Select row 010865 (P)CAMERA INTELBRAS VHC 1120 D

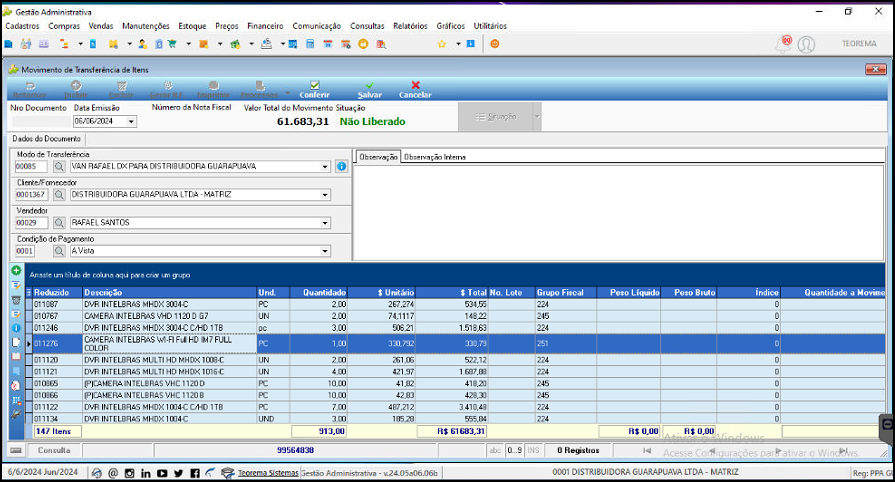click(x=454, y=383)
